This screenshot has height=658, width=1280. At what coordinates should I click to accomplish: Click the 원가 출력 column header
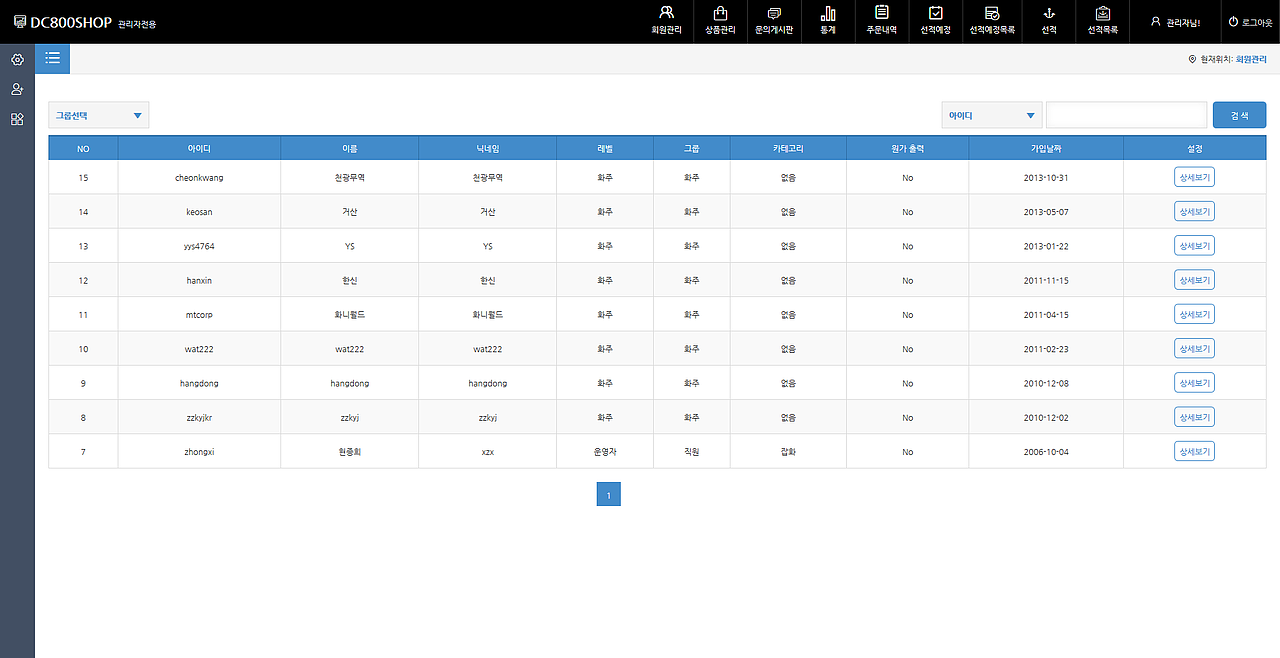907,148
